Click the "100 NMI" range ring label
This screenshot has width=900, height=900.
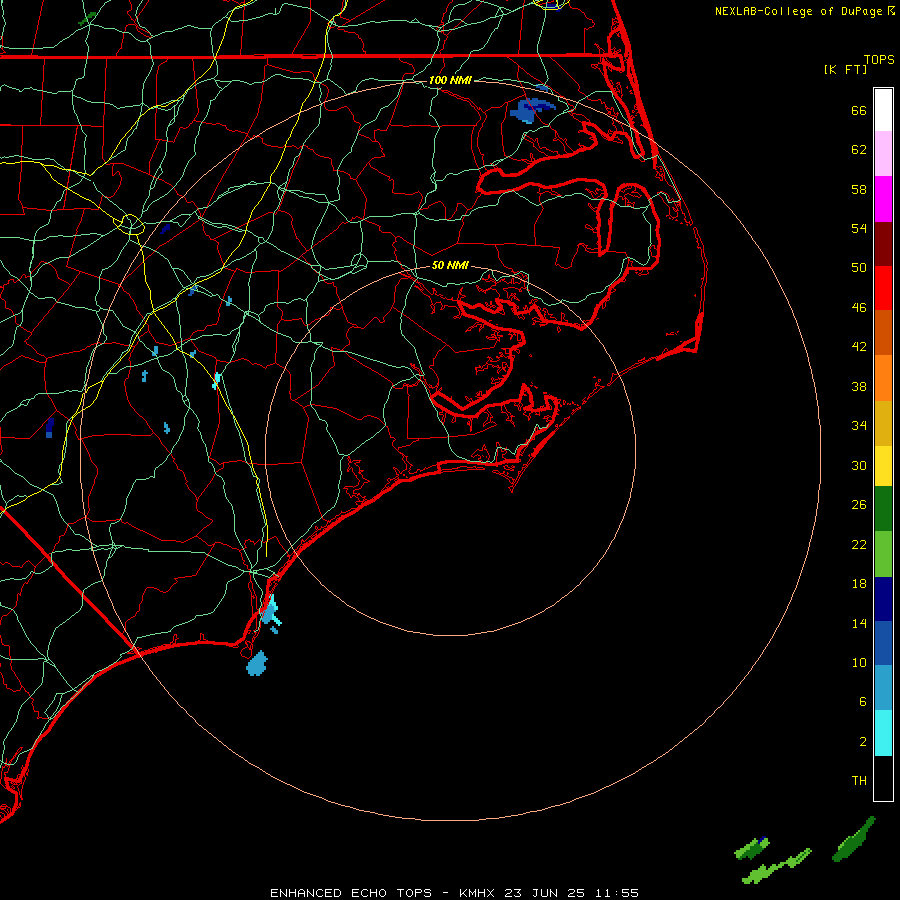point(450,80)
